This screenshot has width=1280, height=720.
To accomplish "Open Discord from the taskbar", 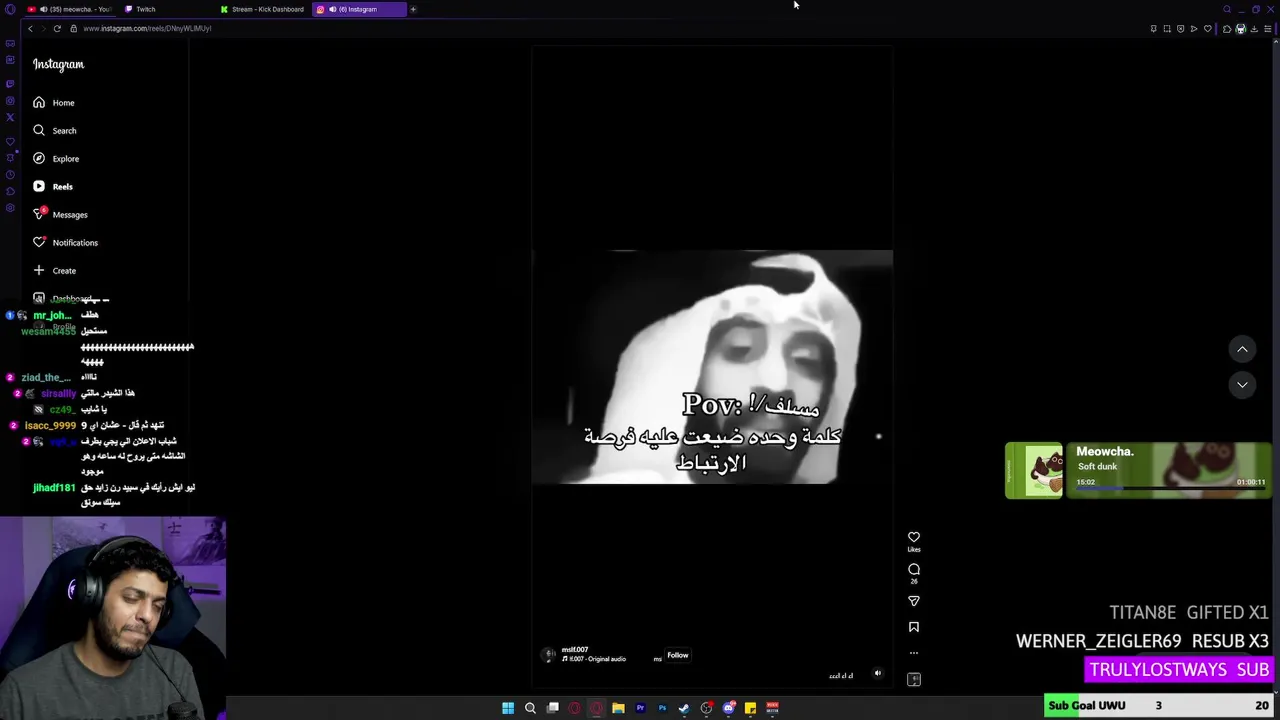I will point(728,708).
